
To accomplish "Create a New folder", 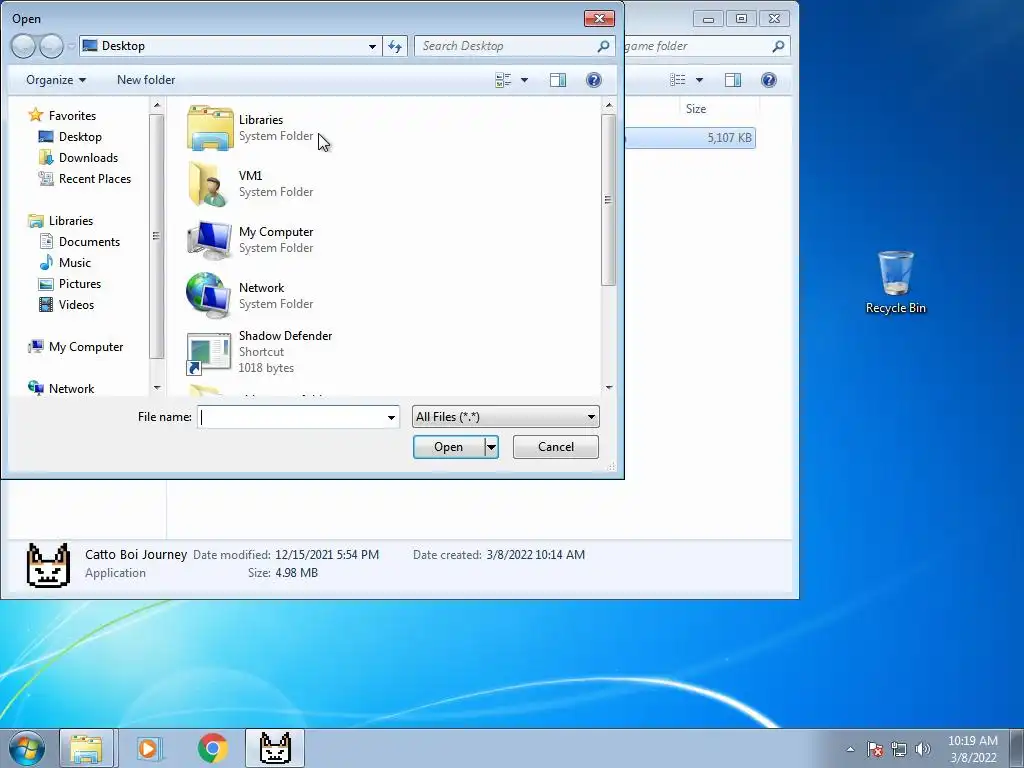I will pos(146,80).
